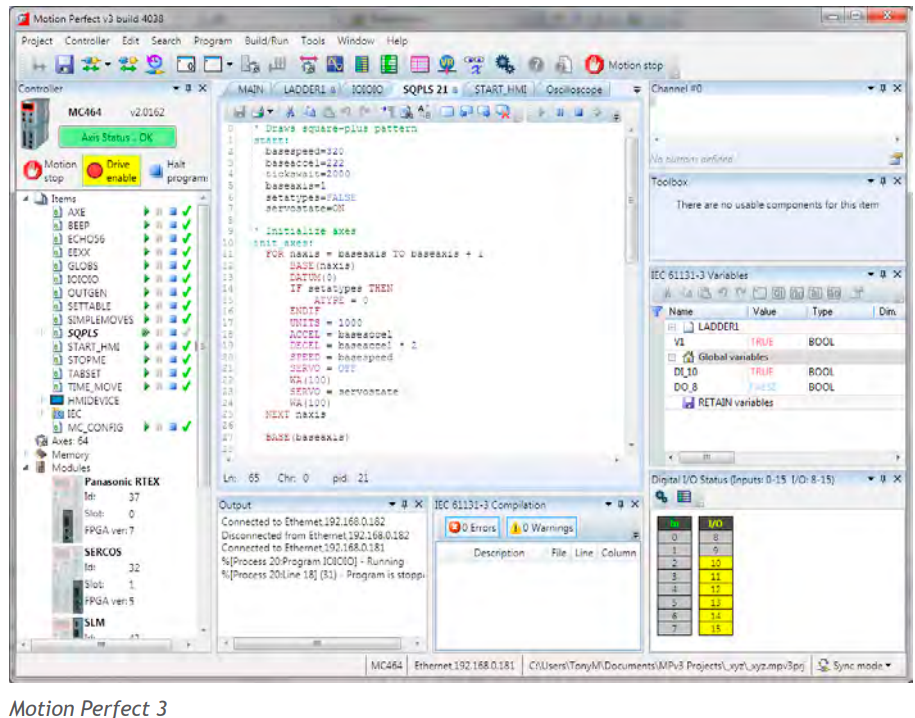915x718 pixels.
Task: Click the Halt programs button
Action: [x=179, y=171]
